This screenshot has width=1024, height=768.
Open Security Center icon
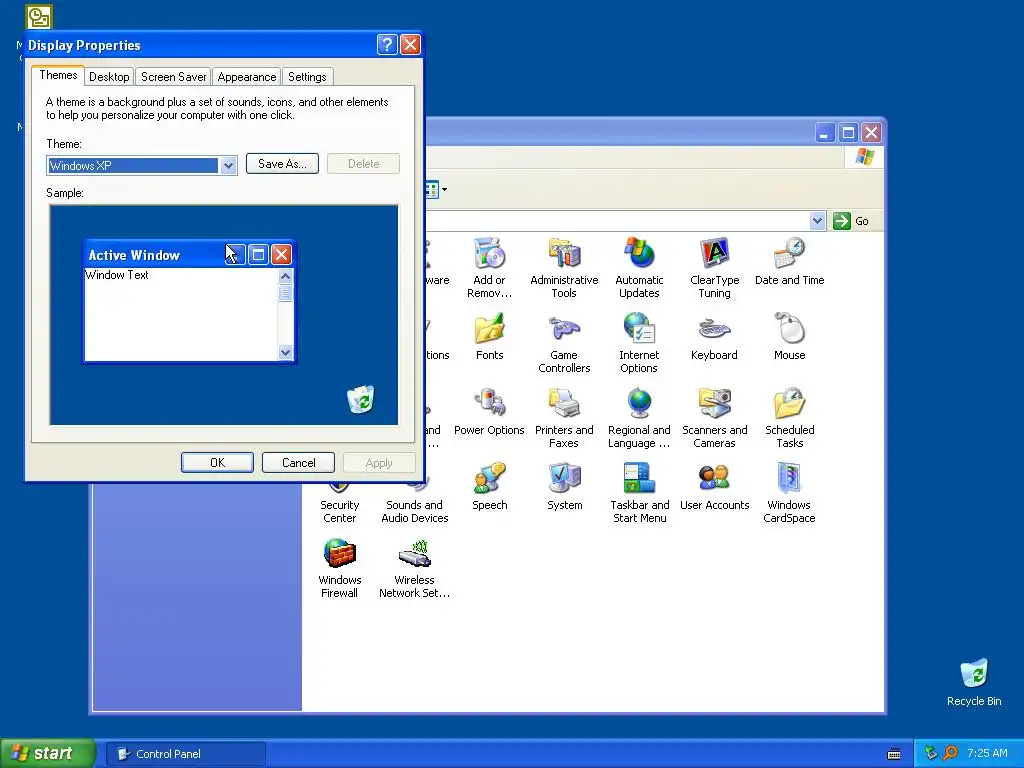point(340,504)
